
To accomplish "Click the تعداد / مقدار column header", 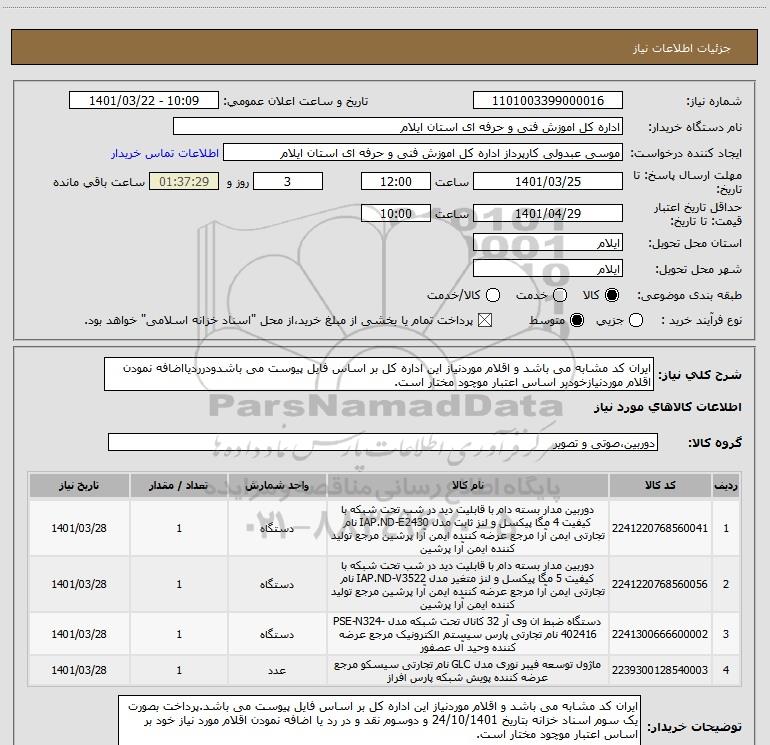I will coord(179,485).
